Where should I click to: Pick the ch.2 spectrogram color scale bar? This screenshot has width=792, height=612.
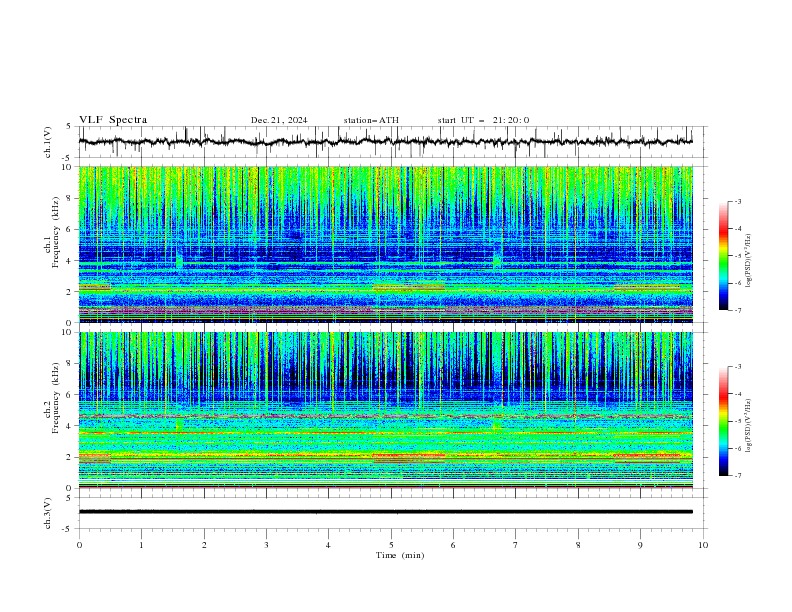tap(724, 421)
